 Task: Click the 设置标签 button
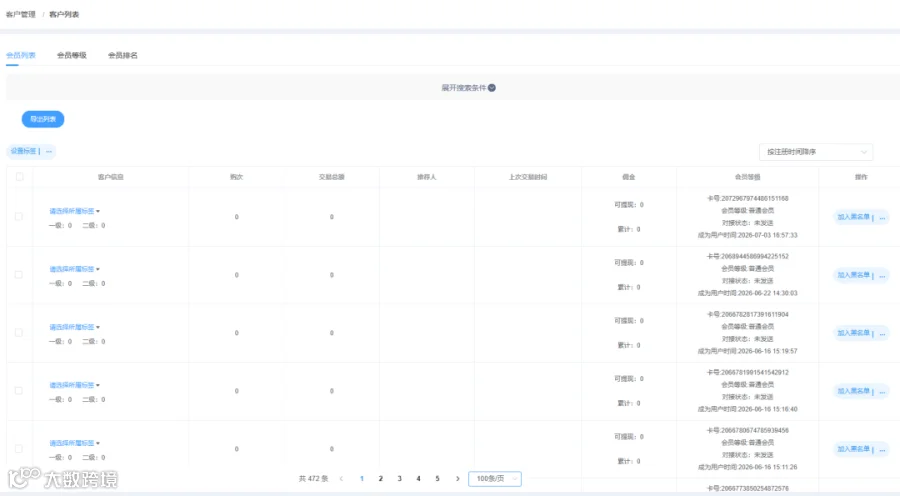(x=24, y=152)
